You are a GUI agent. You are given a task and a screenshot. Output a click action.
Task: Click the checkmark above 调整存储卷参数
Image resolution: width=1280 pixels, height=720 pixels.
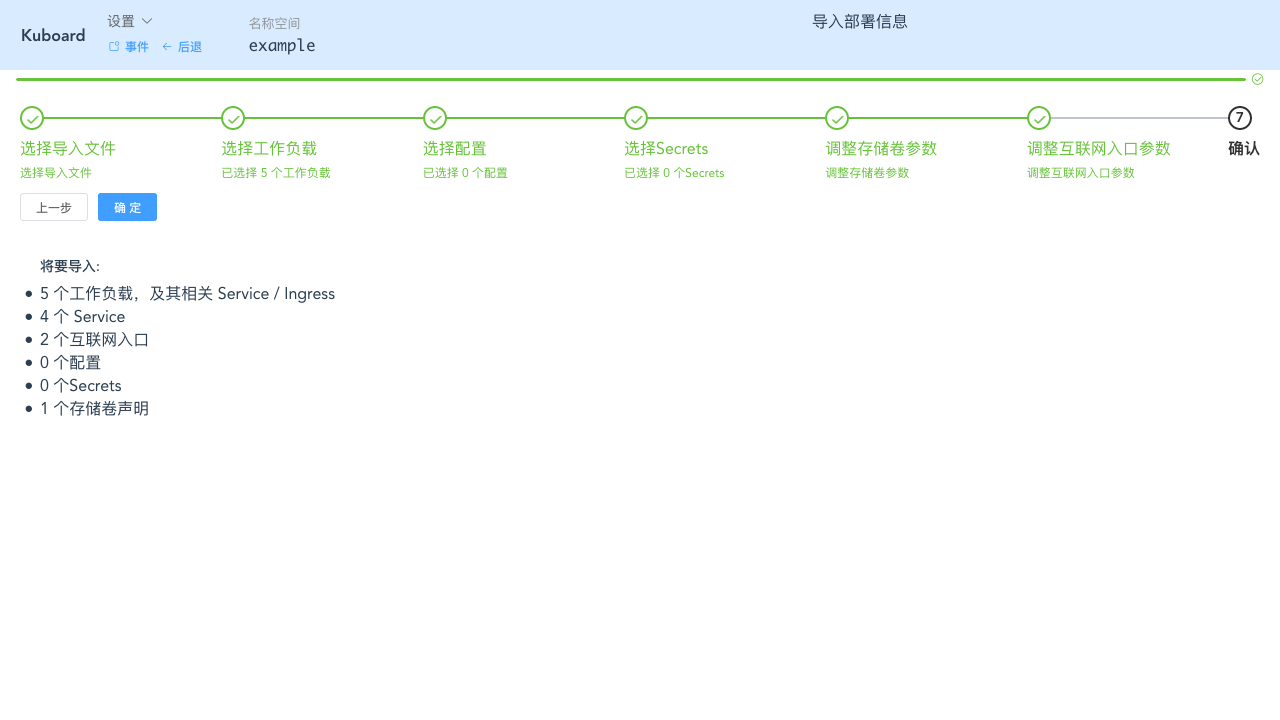(x=837, y=118)
